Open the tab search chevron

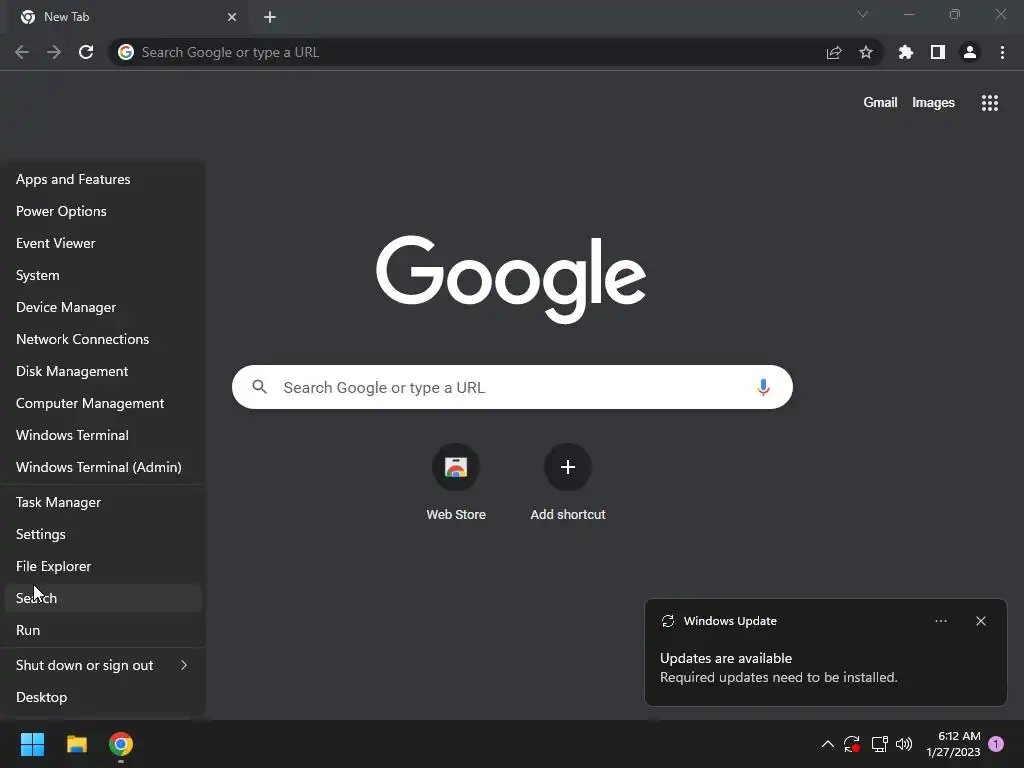tap(863, 14)
